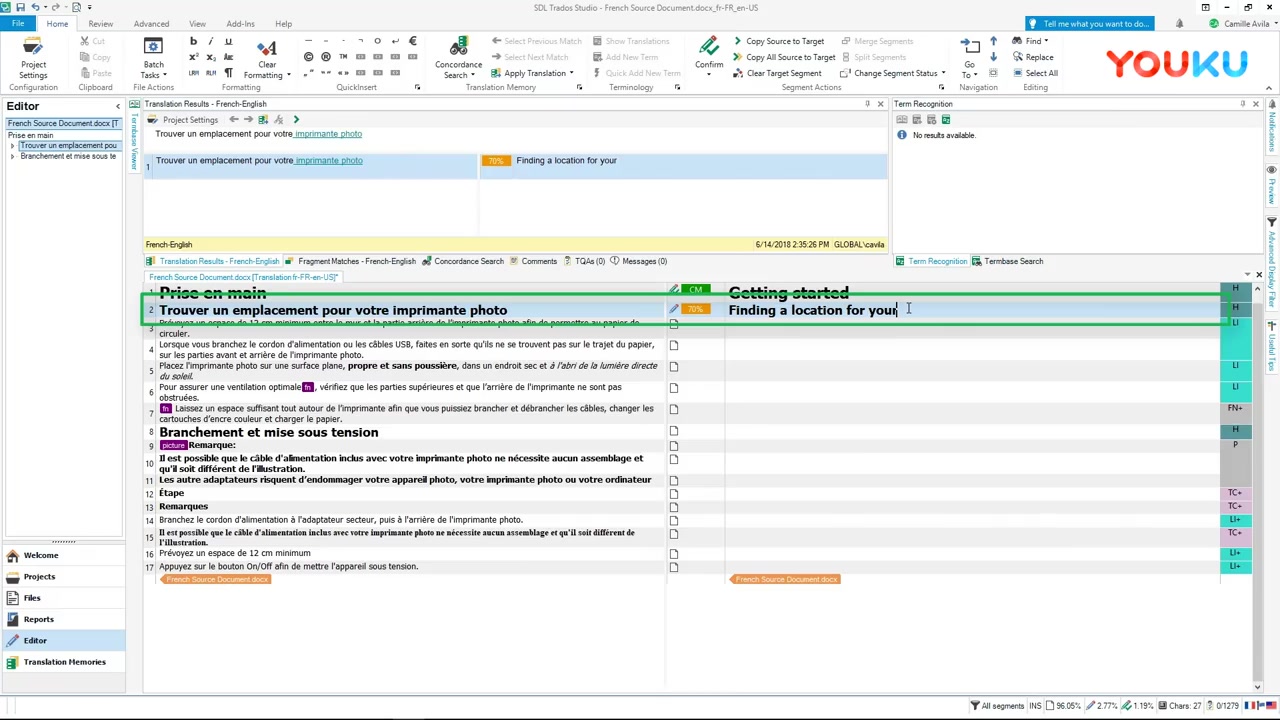
Task: Toggle display of formatting marks
Action: point(228,72)
